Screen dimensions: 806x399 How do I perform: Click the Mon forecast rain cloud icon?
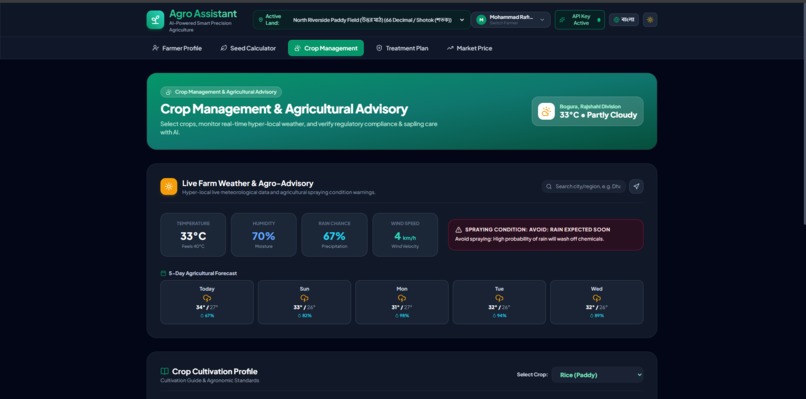[x=402, y=298]
